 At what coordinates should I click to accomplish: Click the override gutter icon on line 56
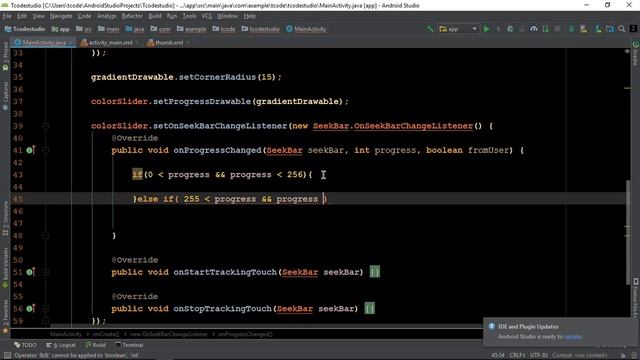[x=30, y=309]
